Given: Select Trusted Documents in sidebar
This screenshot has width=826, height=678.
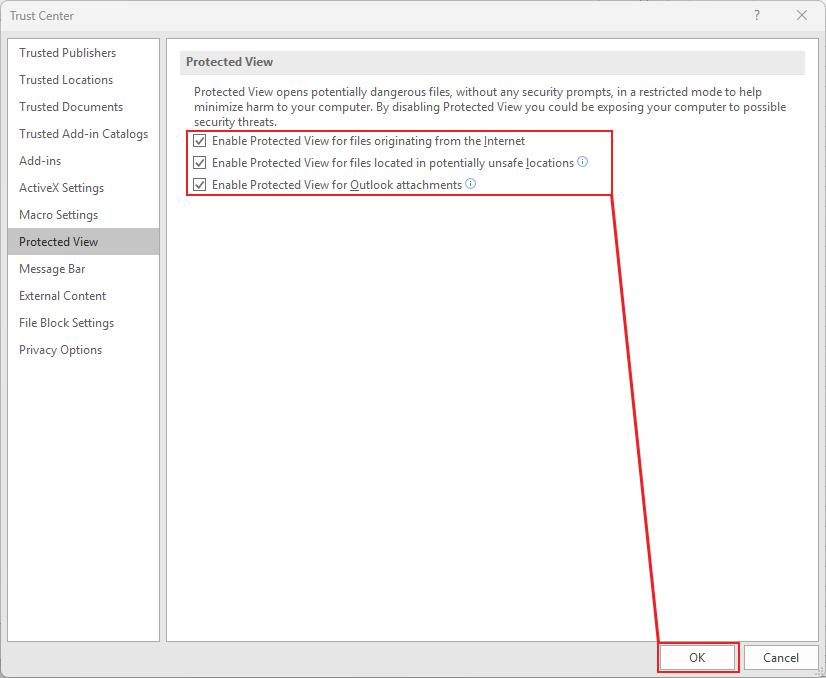Looking at the screenshot, I should (x=84, y=107).
